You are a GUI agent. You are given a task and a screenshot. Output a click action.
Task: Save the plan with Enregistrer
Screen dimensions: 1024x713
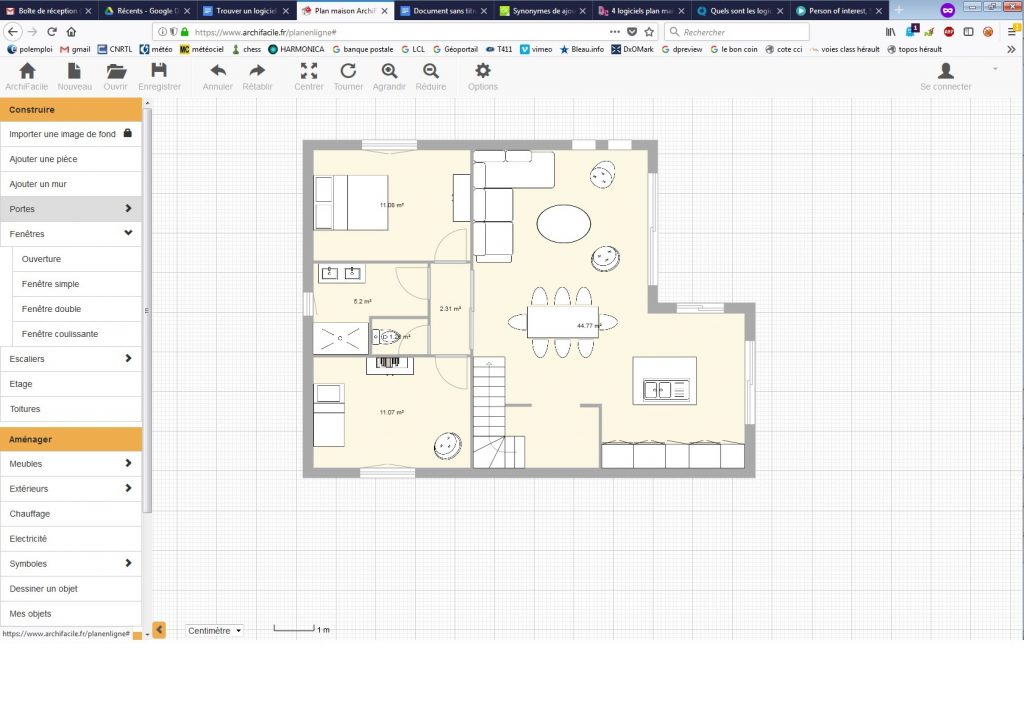159,71
